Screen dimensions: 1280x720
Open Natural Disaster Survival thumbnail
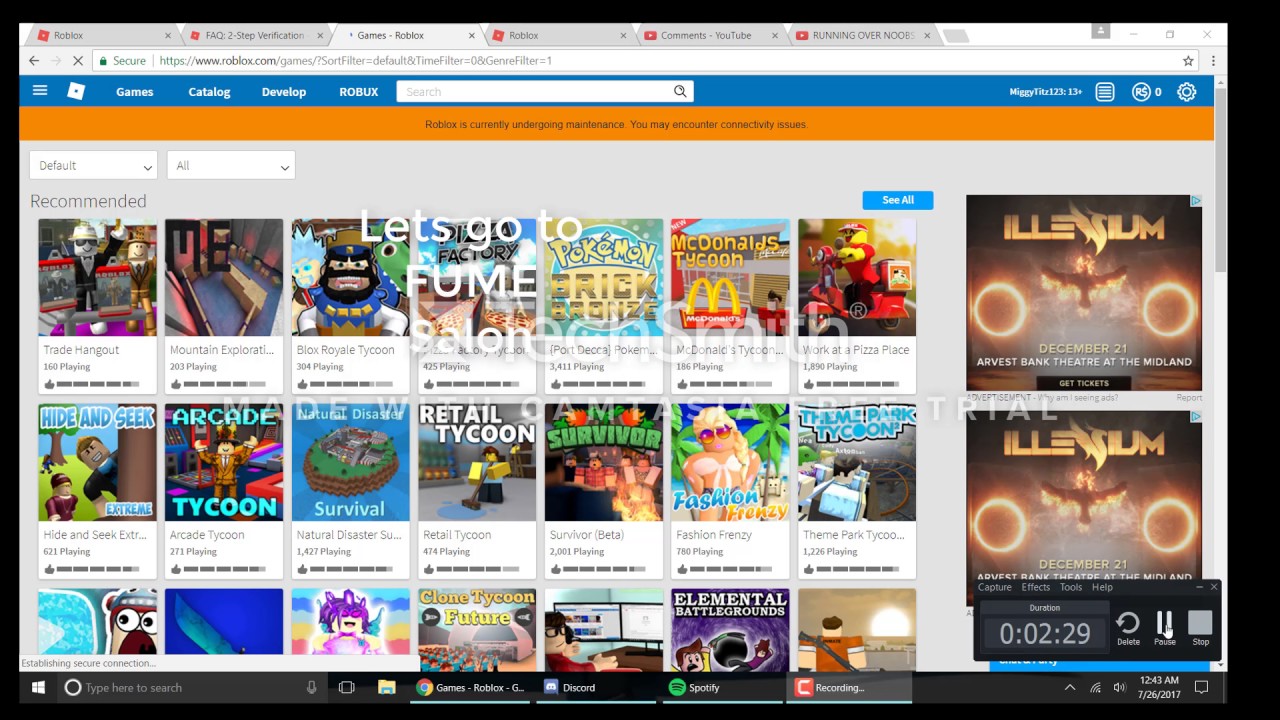[350, 462]
